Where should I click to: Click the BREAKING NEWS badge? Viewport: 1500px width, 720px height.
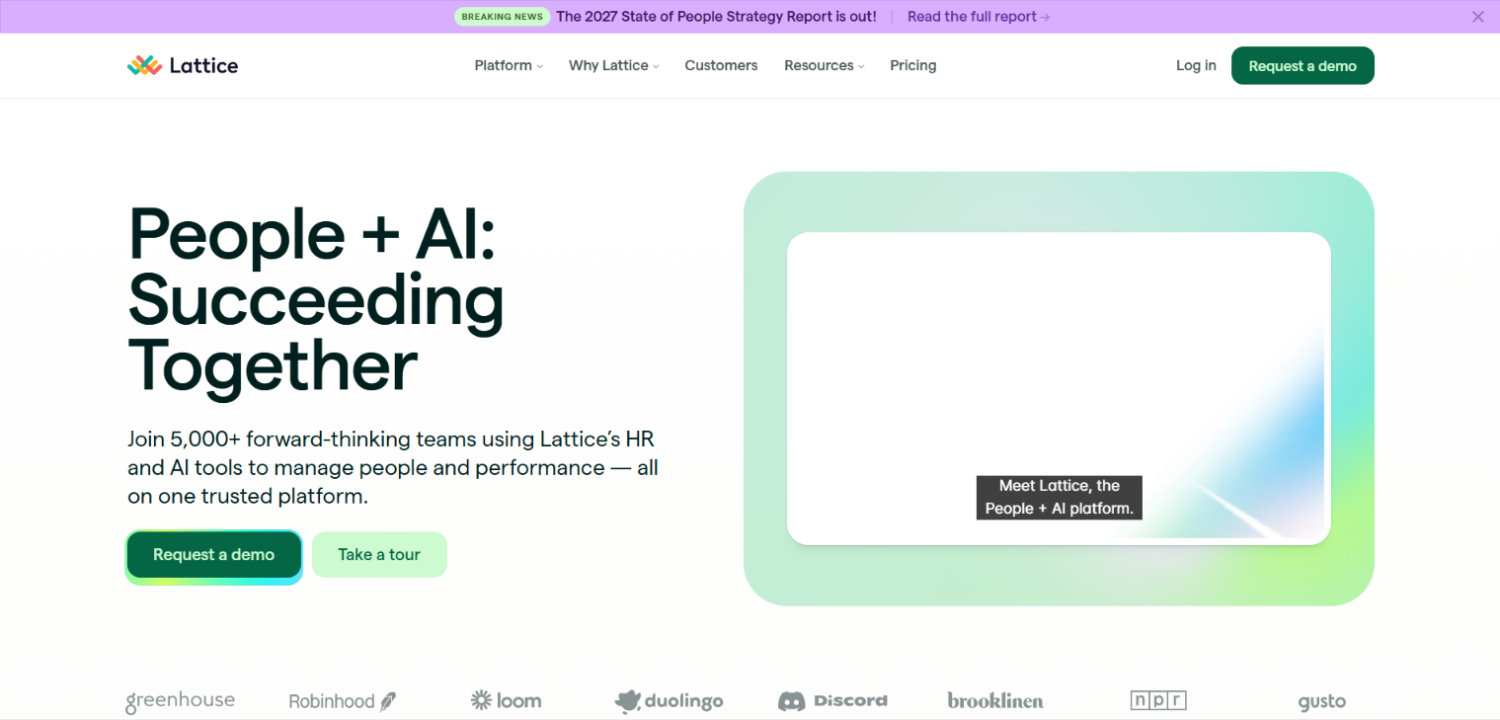coord(502,17)
